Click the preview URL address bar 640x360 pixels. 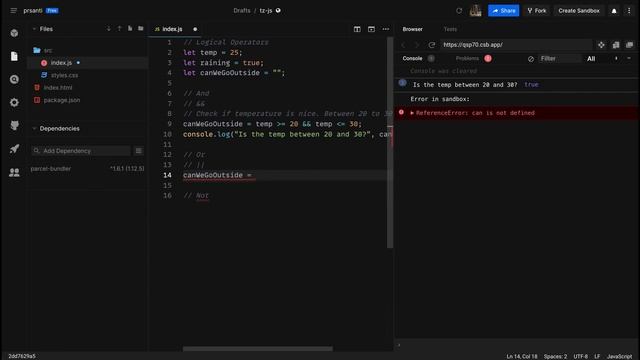(516, 45)
